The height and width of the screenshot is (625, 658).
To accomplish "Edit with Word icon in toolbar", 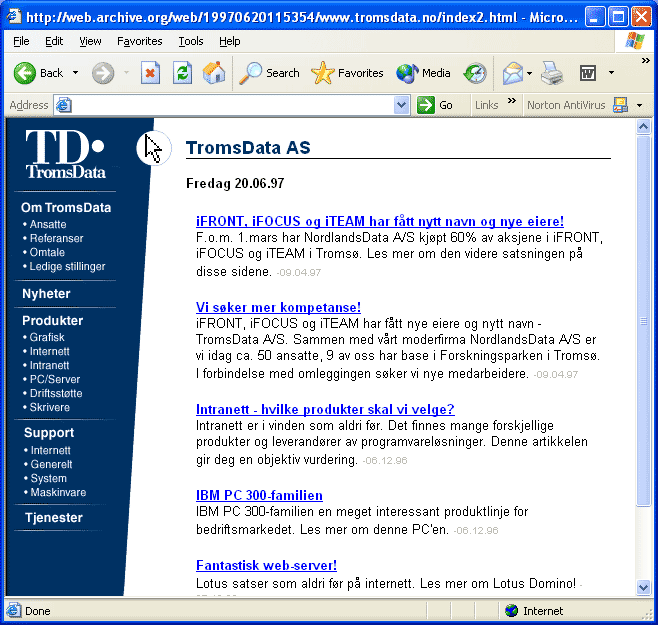I will click(x=588, y=73).
